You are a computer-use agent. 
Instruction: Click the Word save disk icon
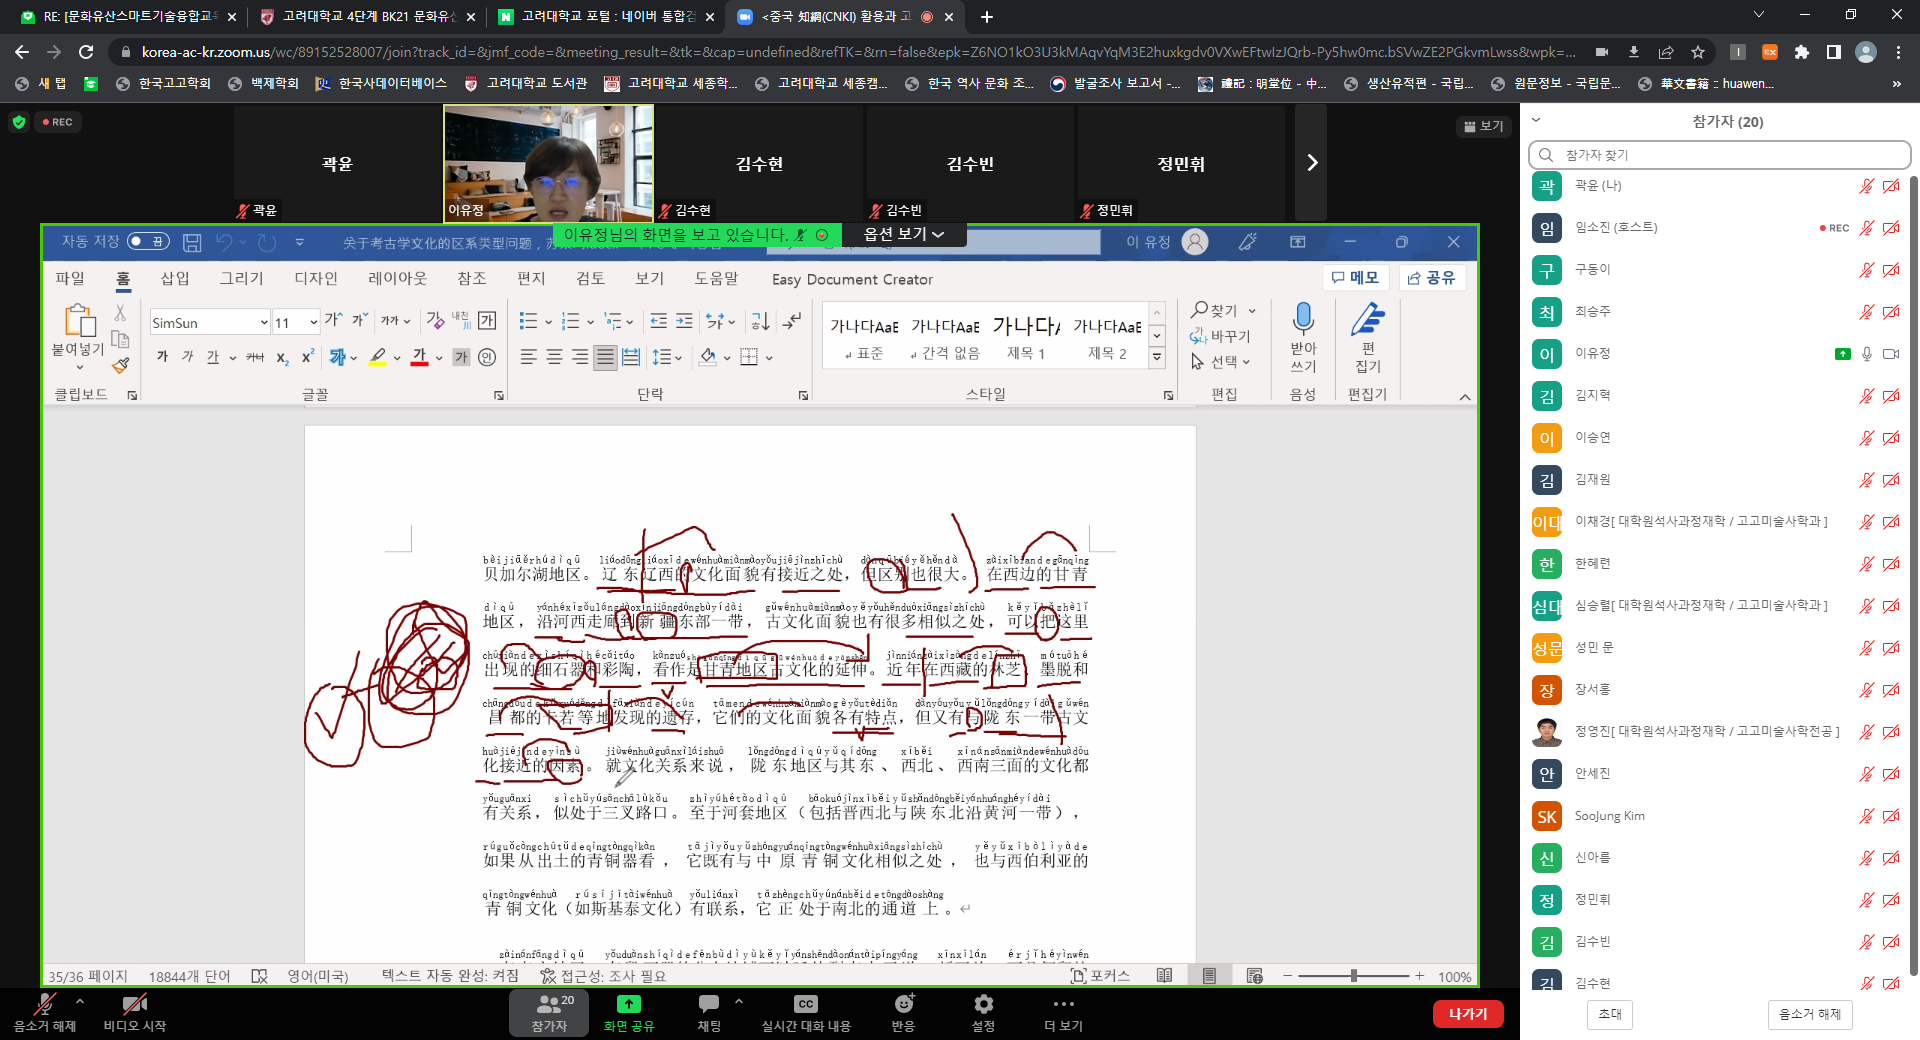point(192,242)
